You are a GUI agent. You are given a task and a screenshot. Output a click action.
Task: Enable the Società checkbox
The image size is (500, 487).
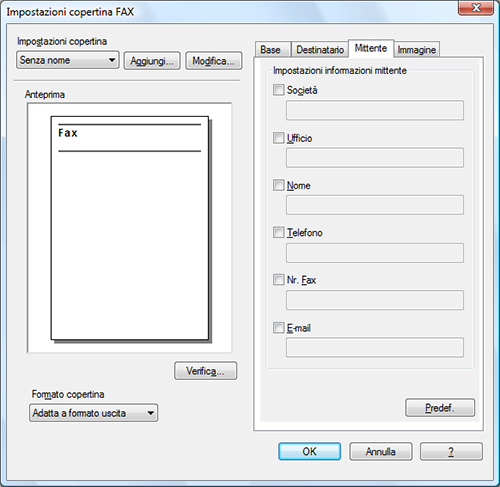[278, 90]
